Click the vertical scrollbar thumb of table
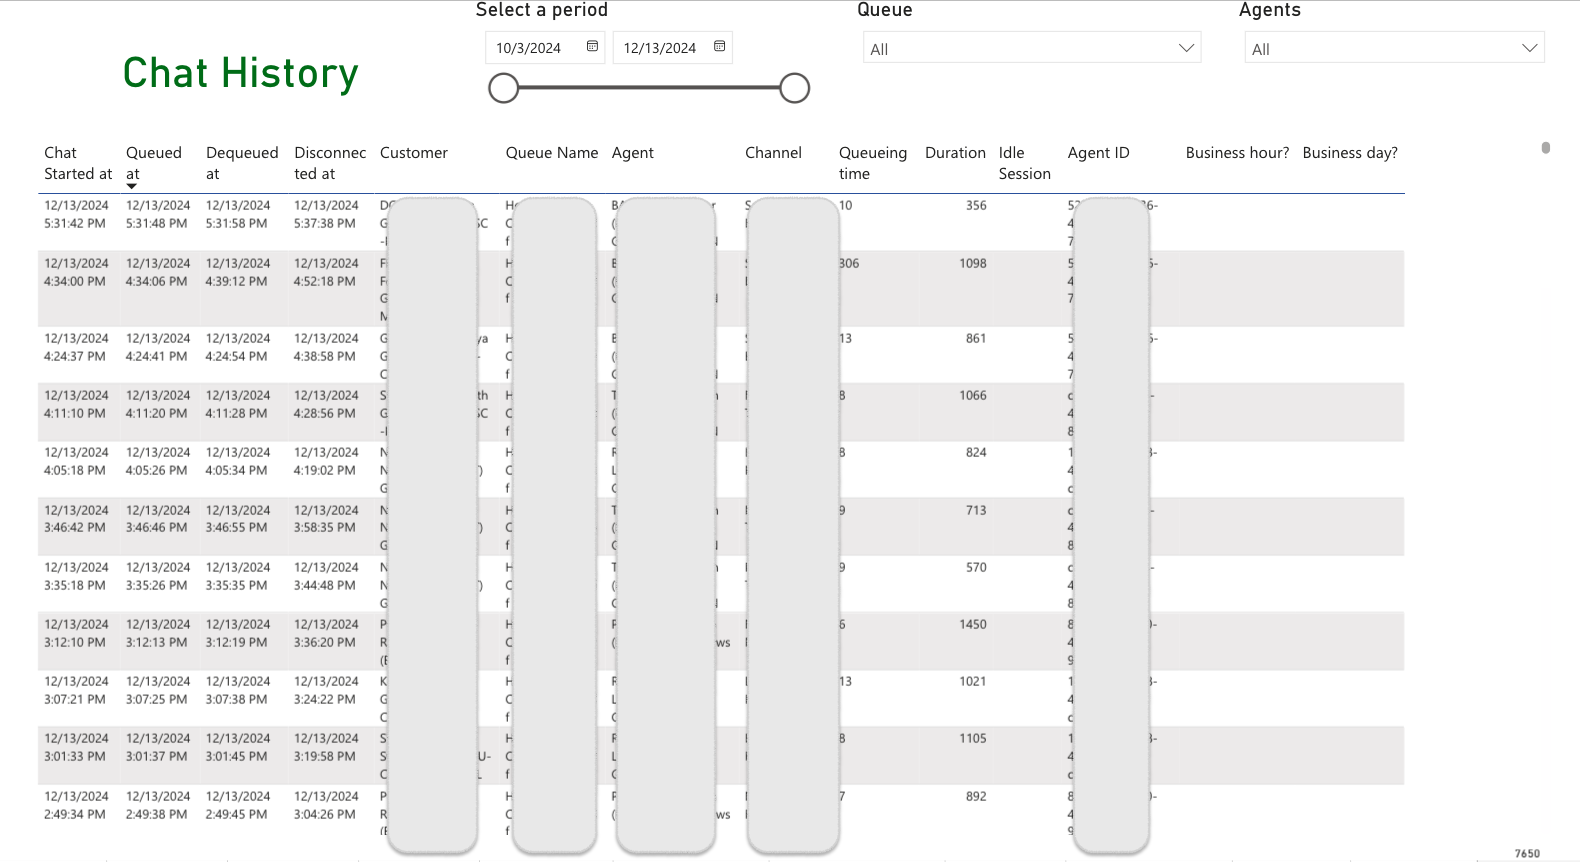 point(1546,148)
